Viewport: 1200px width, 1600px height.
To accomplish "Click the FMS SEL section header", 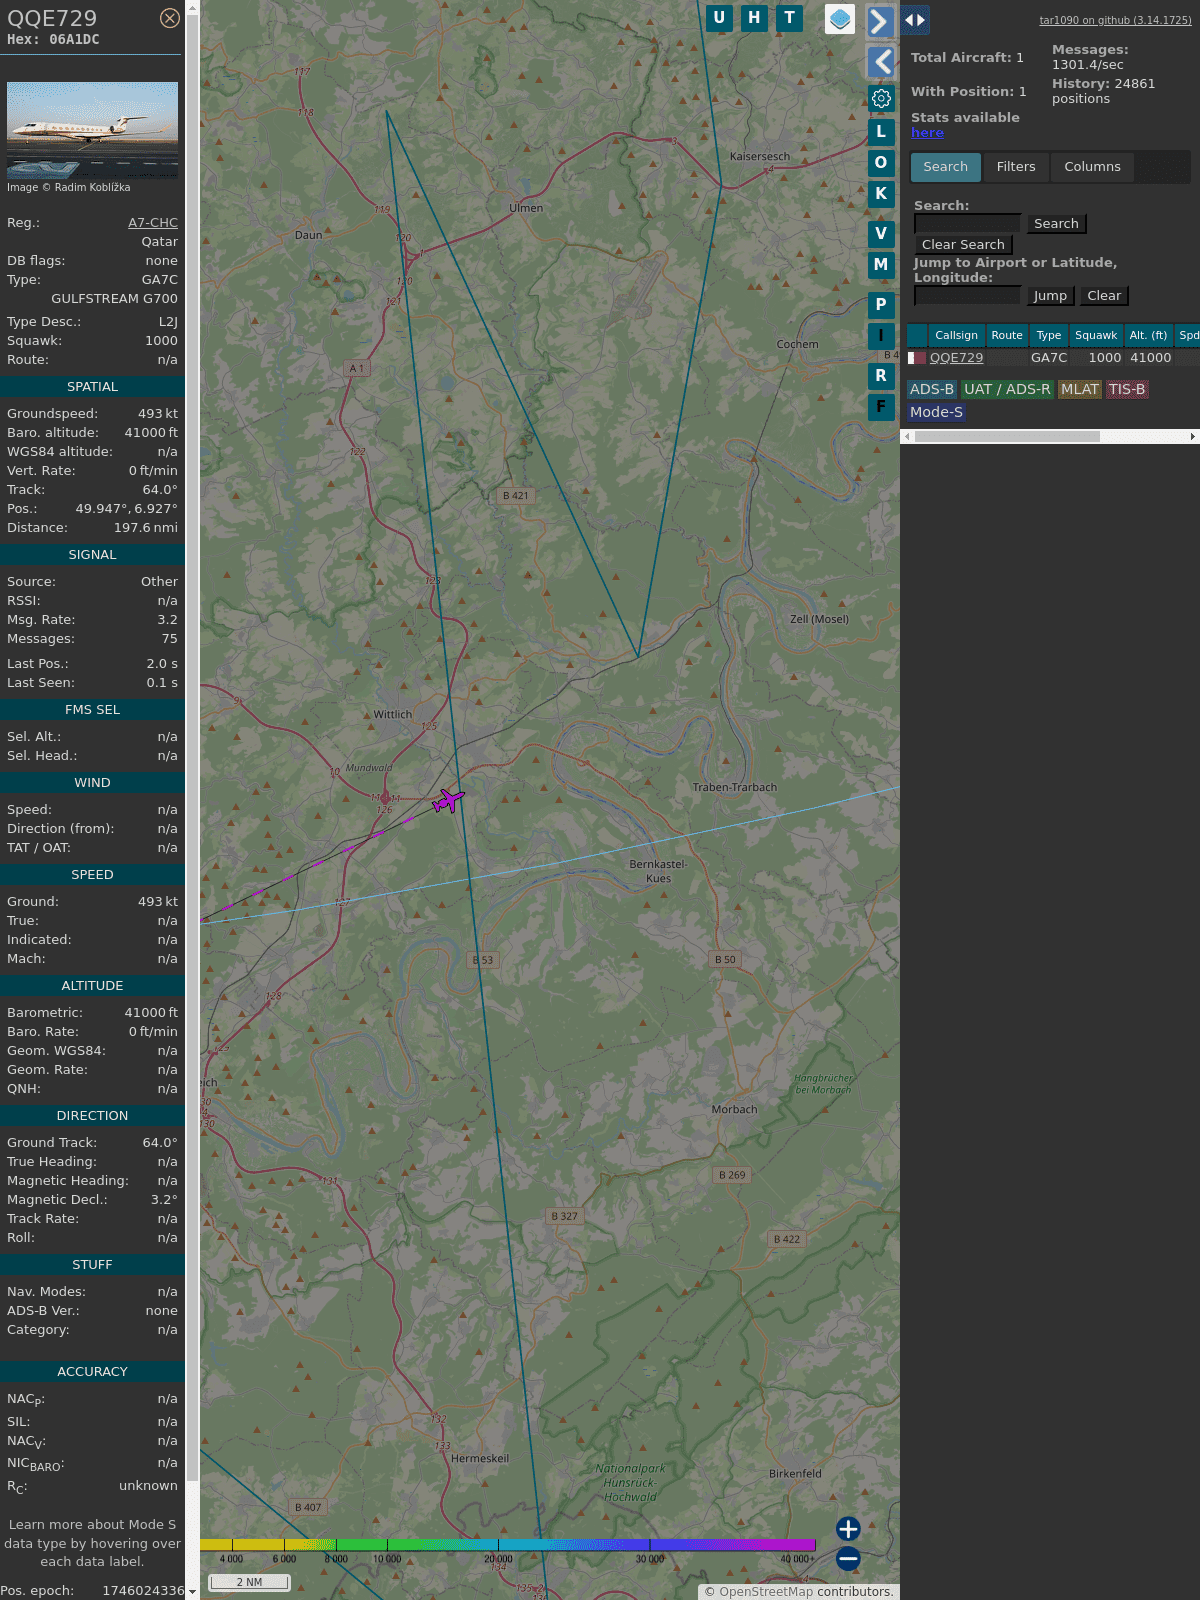I will (x=92, y=710).
